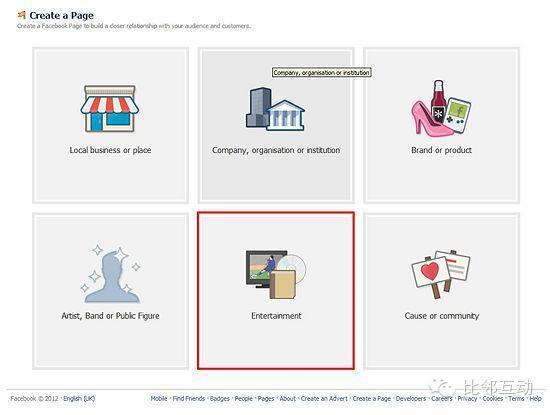Click the sparkling silhouette Artist icon
Viewport: 550px width, 415px height.
(x=110, y=274)
